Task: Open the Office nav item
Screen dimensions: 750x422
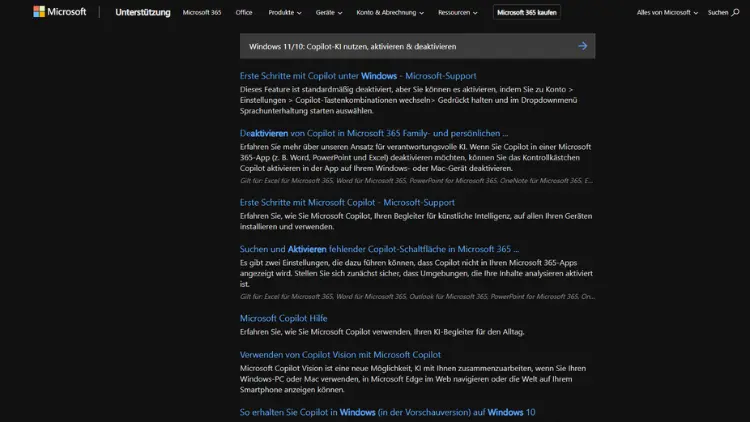Action: pos(244,12)
